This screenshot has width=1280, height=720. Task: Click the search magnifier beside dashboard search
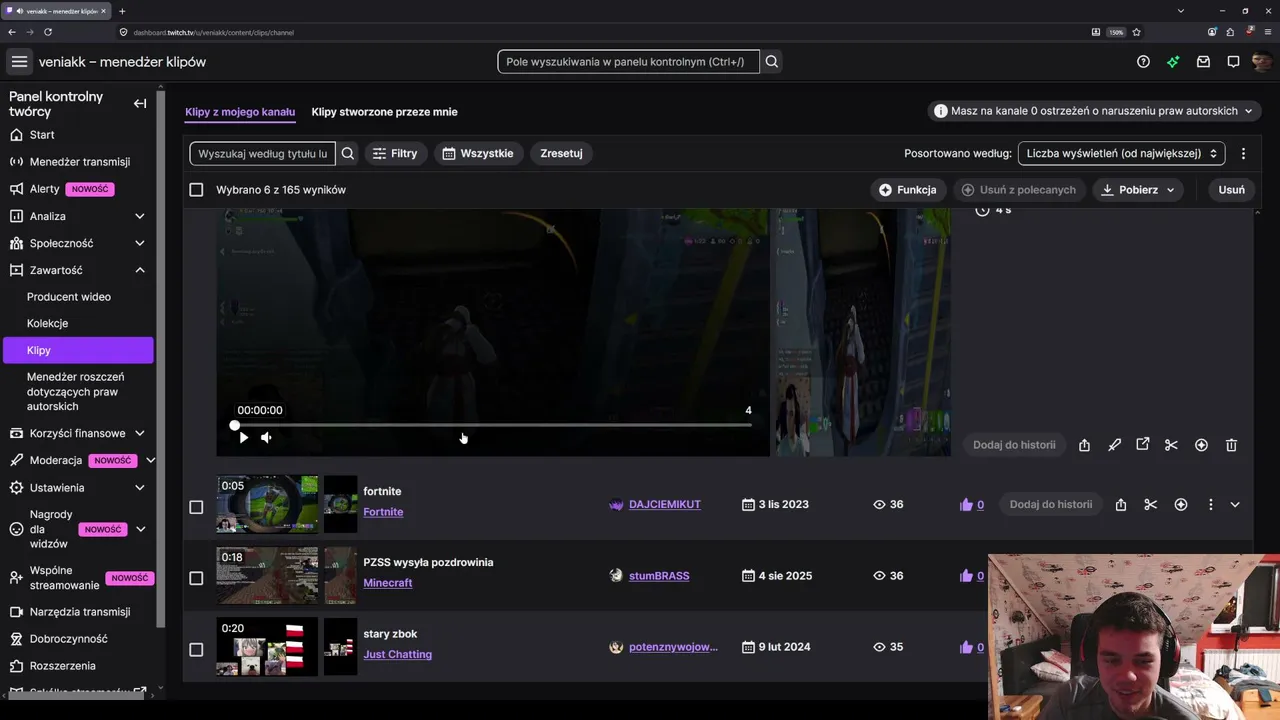[772, 62]
